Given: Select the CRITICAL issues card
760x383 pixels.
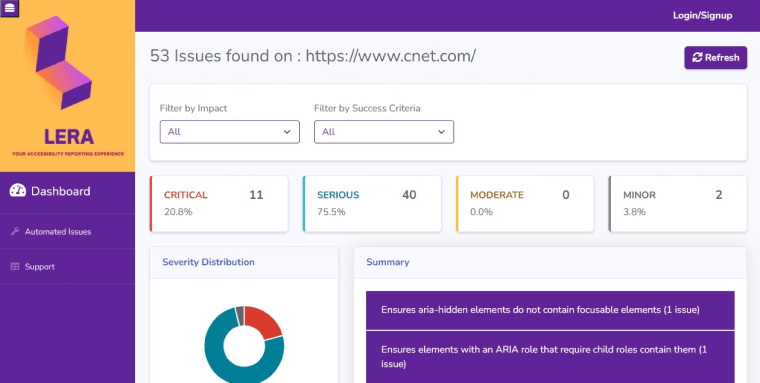Looking at the screenshot, I should click(x=219, y=204).
